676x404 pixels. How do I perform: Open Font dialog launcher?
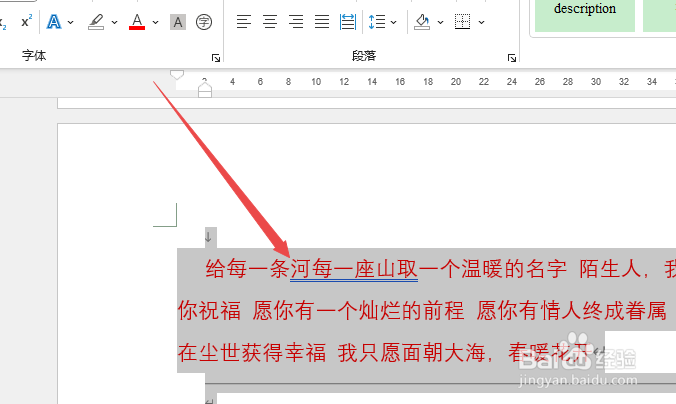click(216, 58)
